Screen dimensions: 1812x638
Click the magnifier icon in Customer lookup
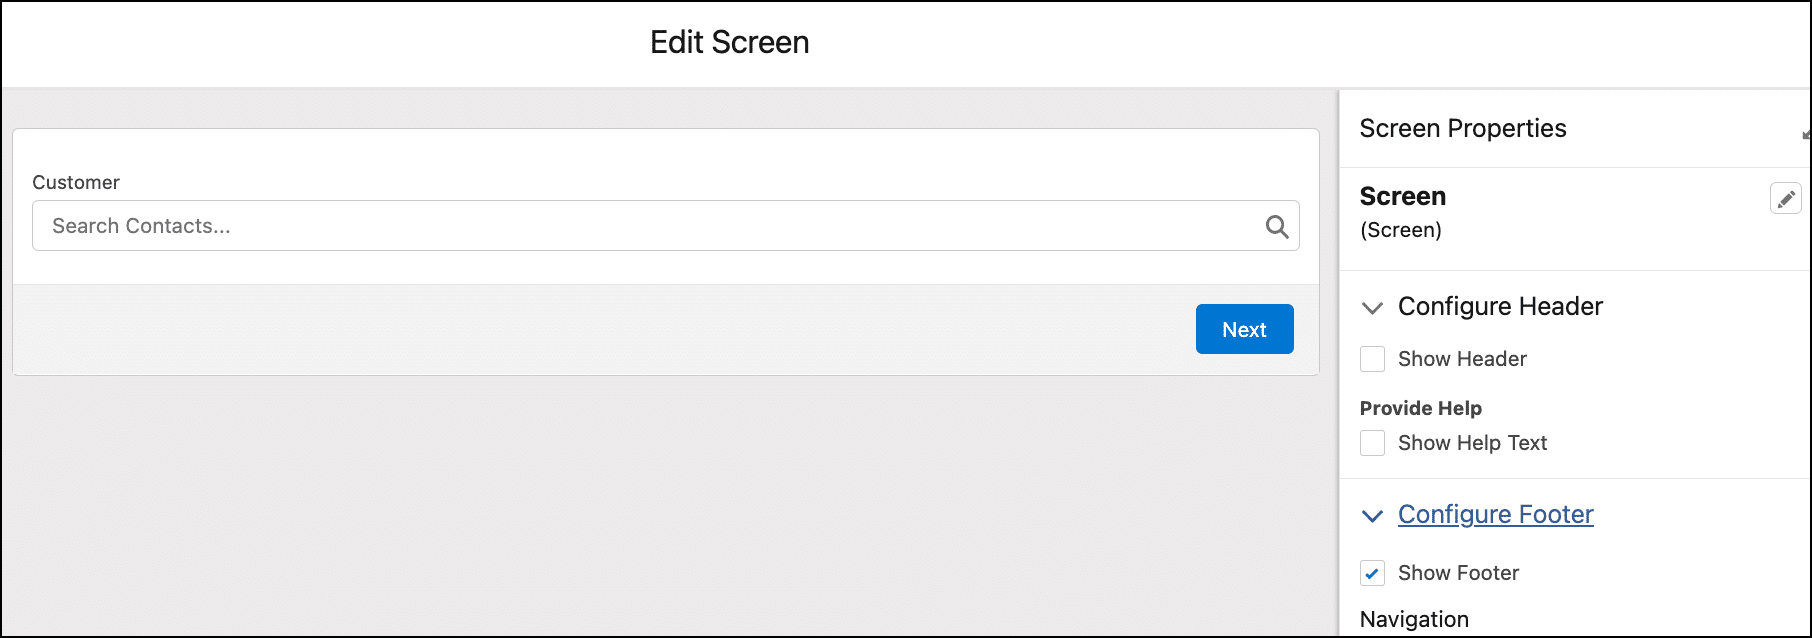[1277, 226]
